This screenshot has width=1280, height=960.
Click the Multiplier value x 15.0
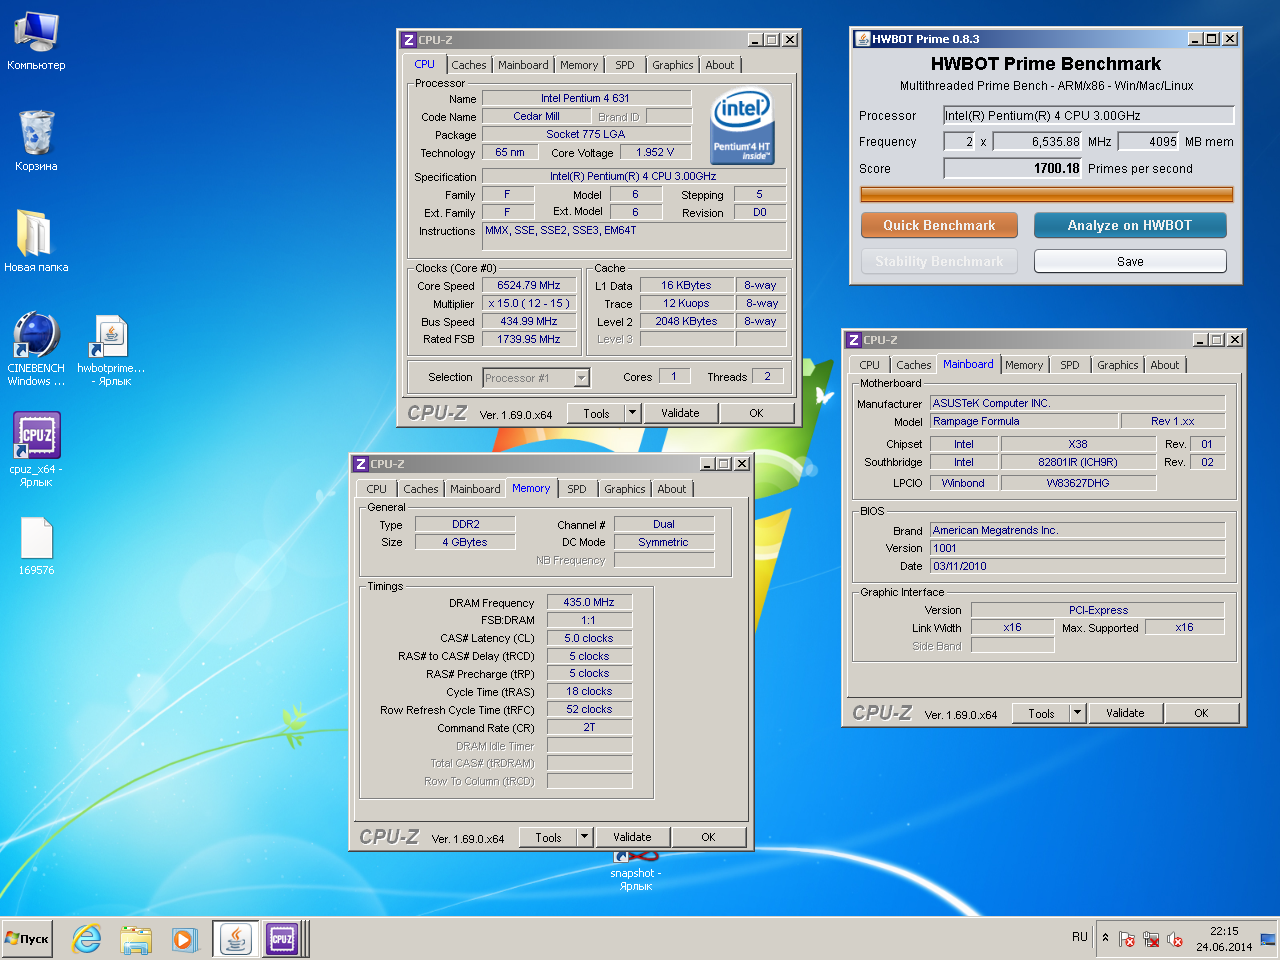529,303
